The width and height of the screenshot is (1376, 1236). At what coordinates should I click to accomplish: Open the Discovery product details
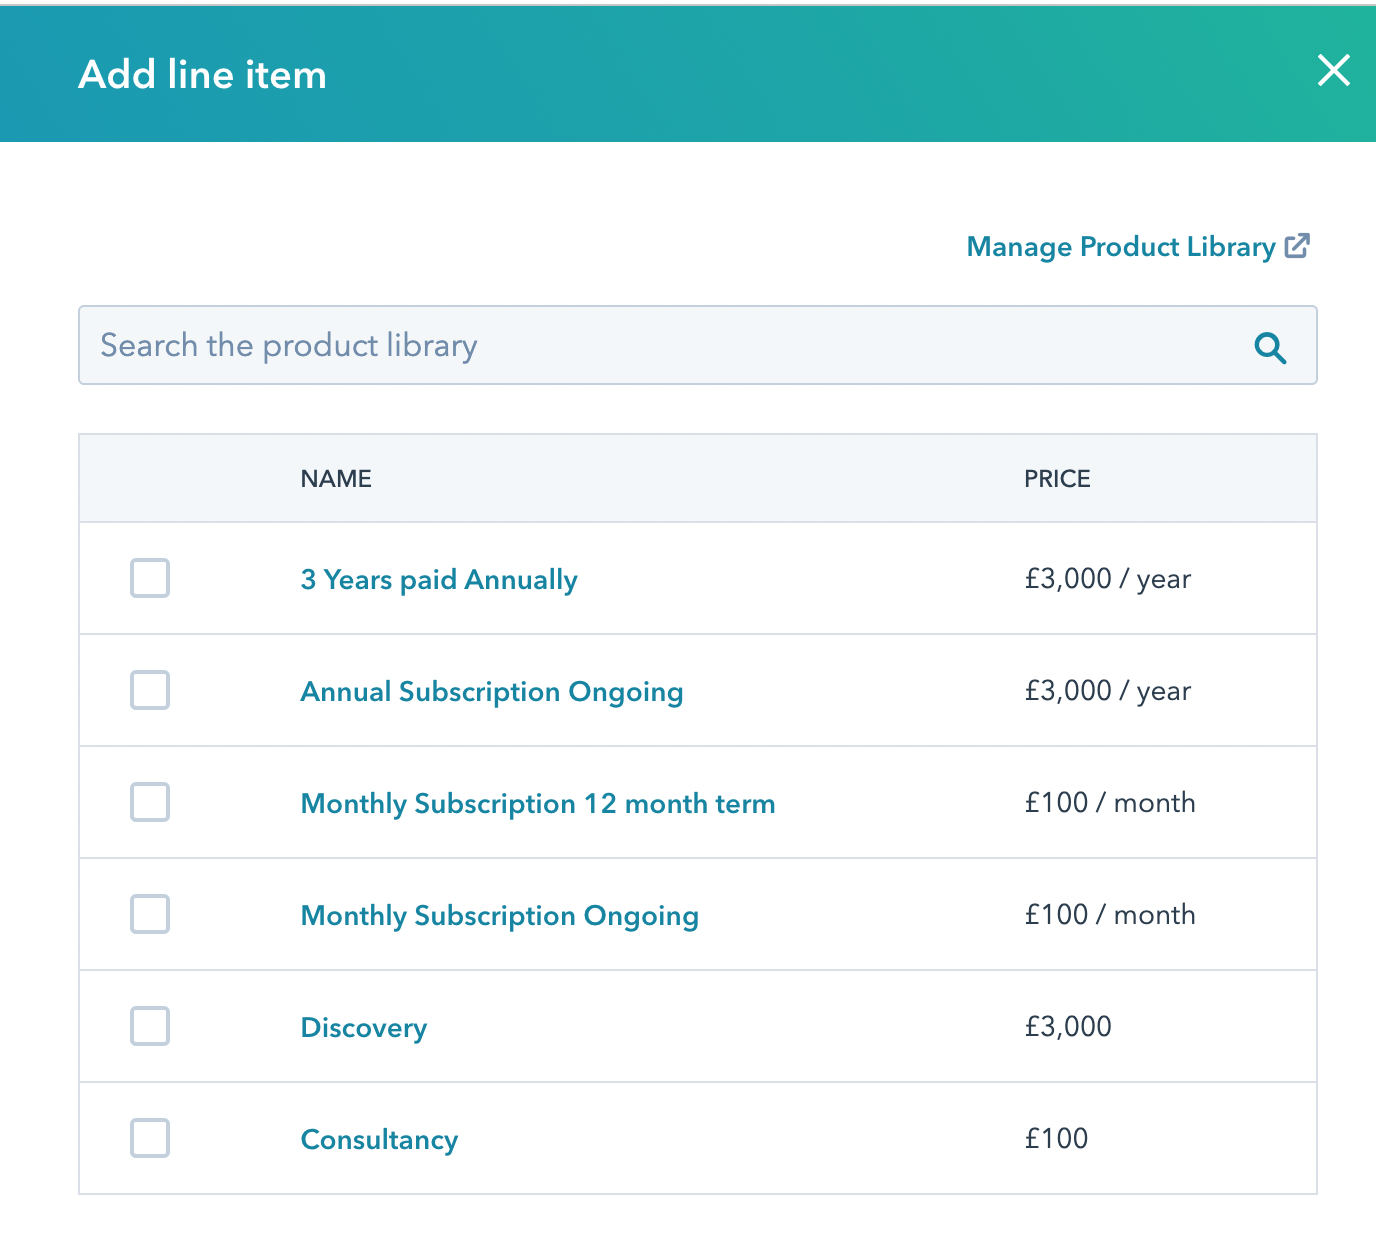363,1027
